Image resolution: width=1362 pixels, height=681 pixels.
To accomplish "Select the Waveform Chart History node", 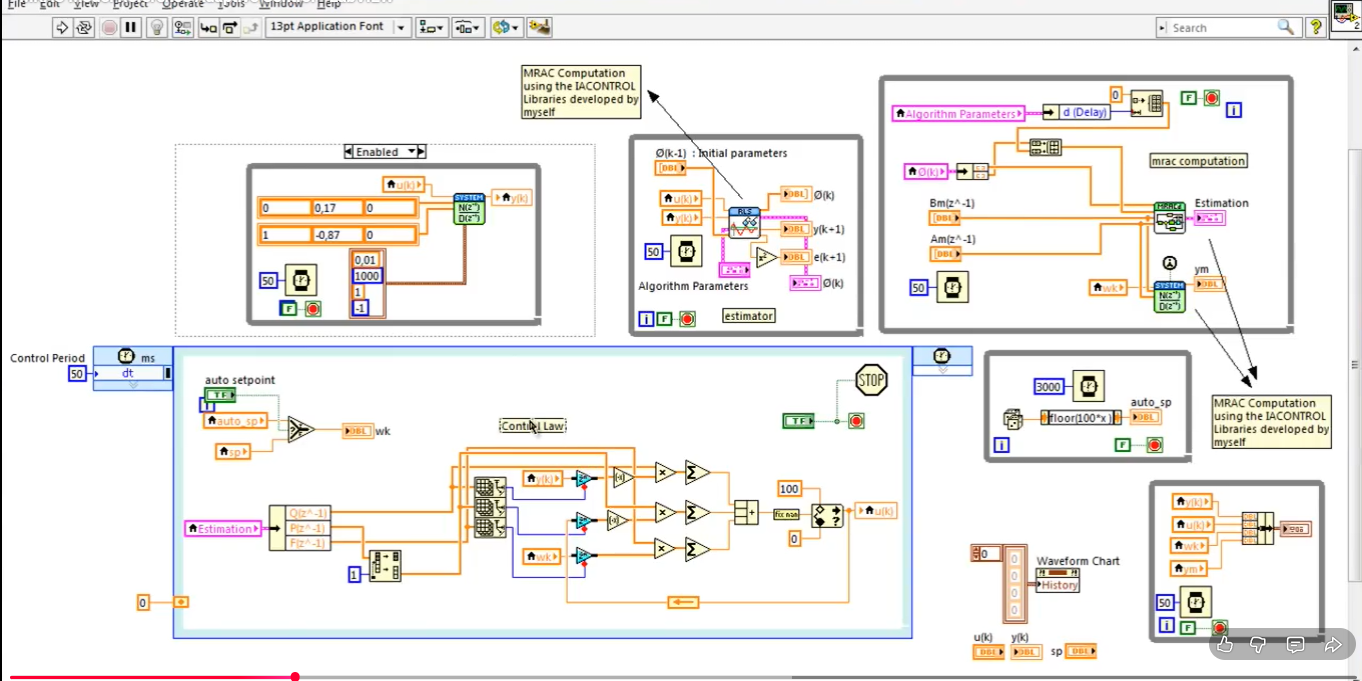I will (x=1059, y=585).
